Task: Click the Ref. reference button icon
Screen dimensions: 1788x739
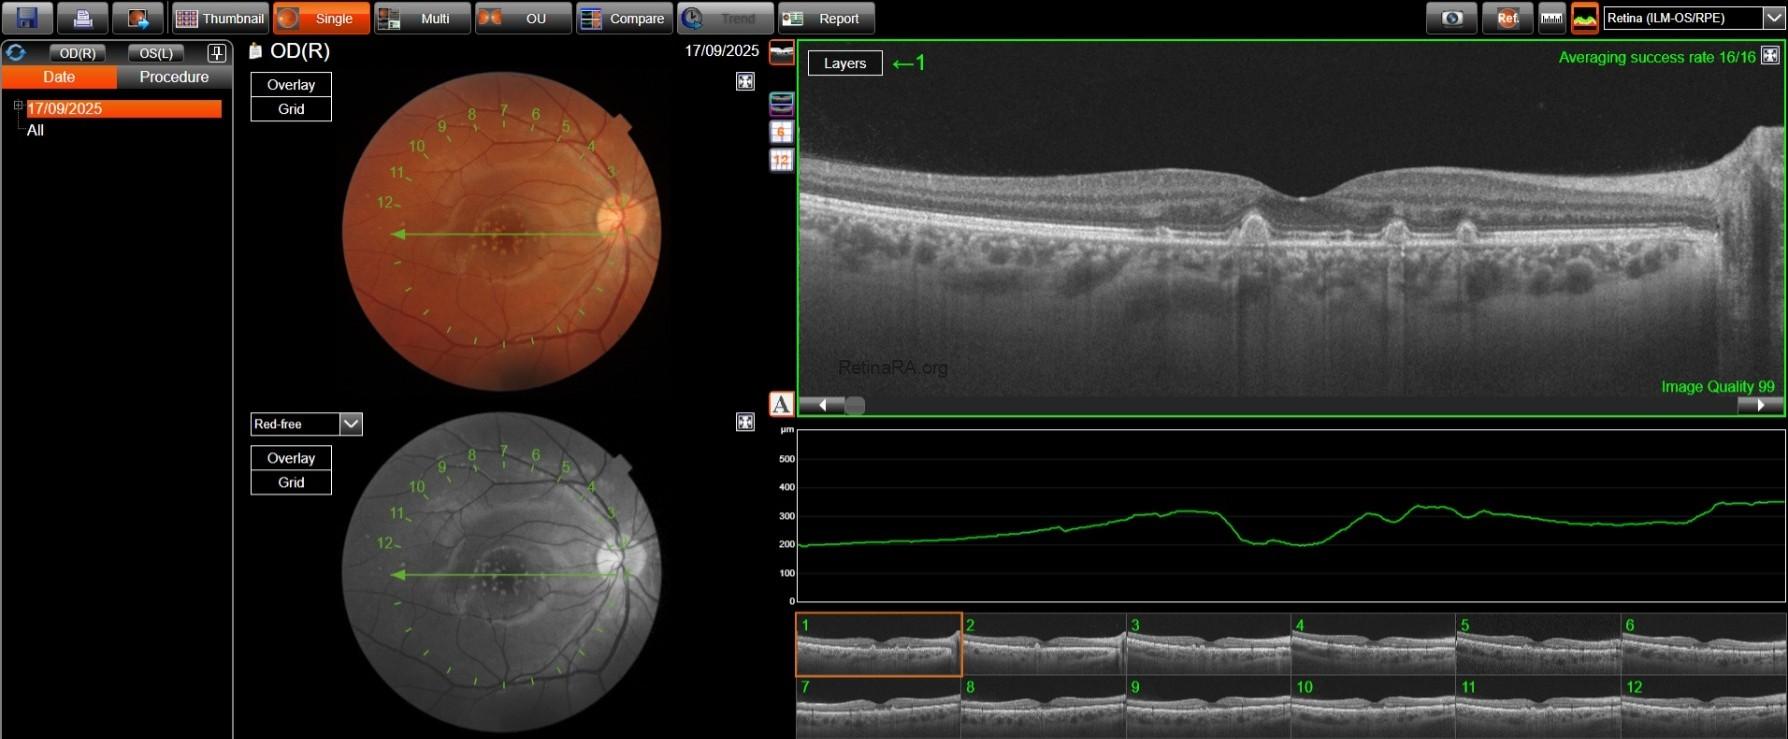Action: (x=1507, y=18)
